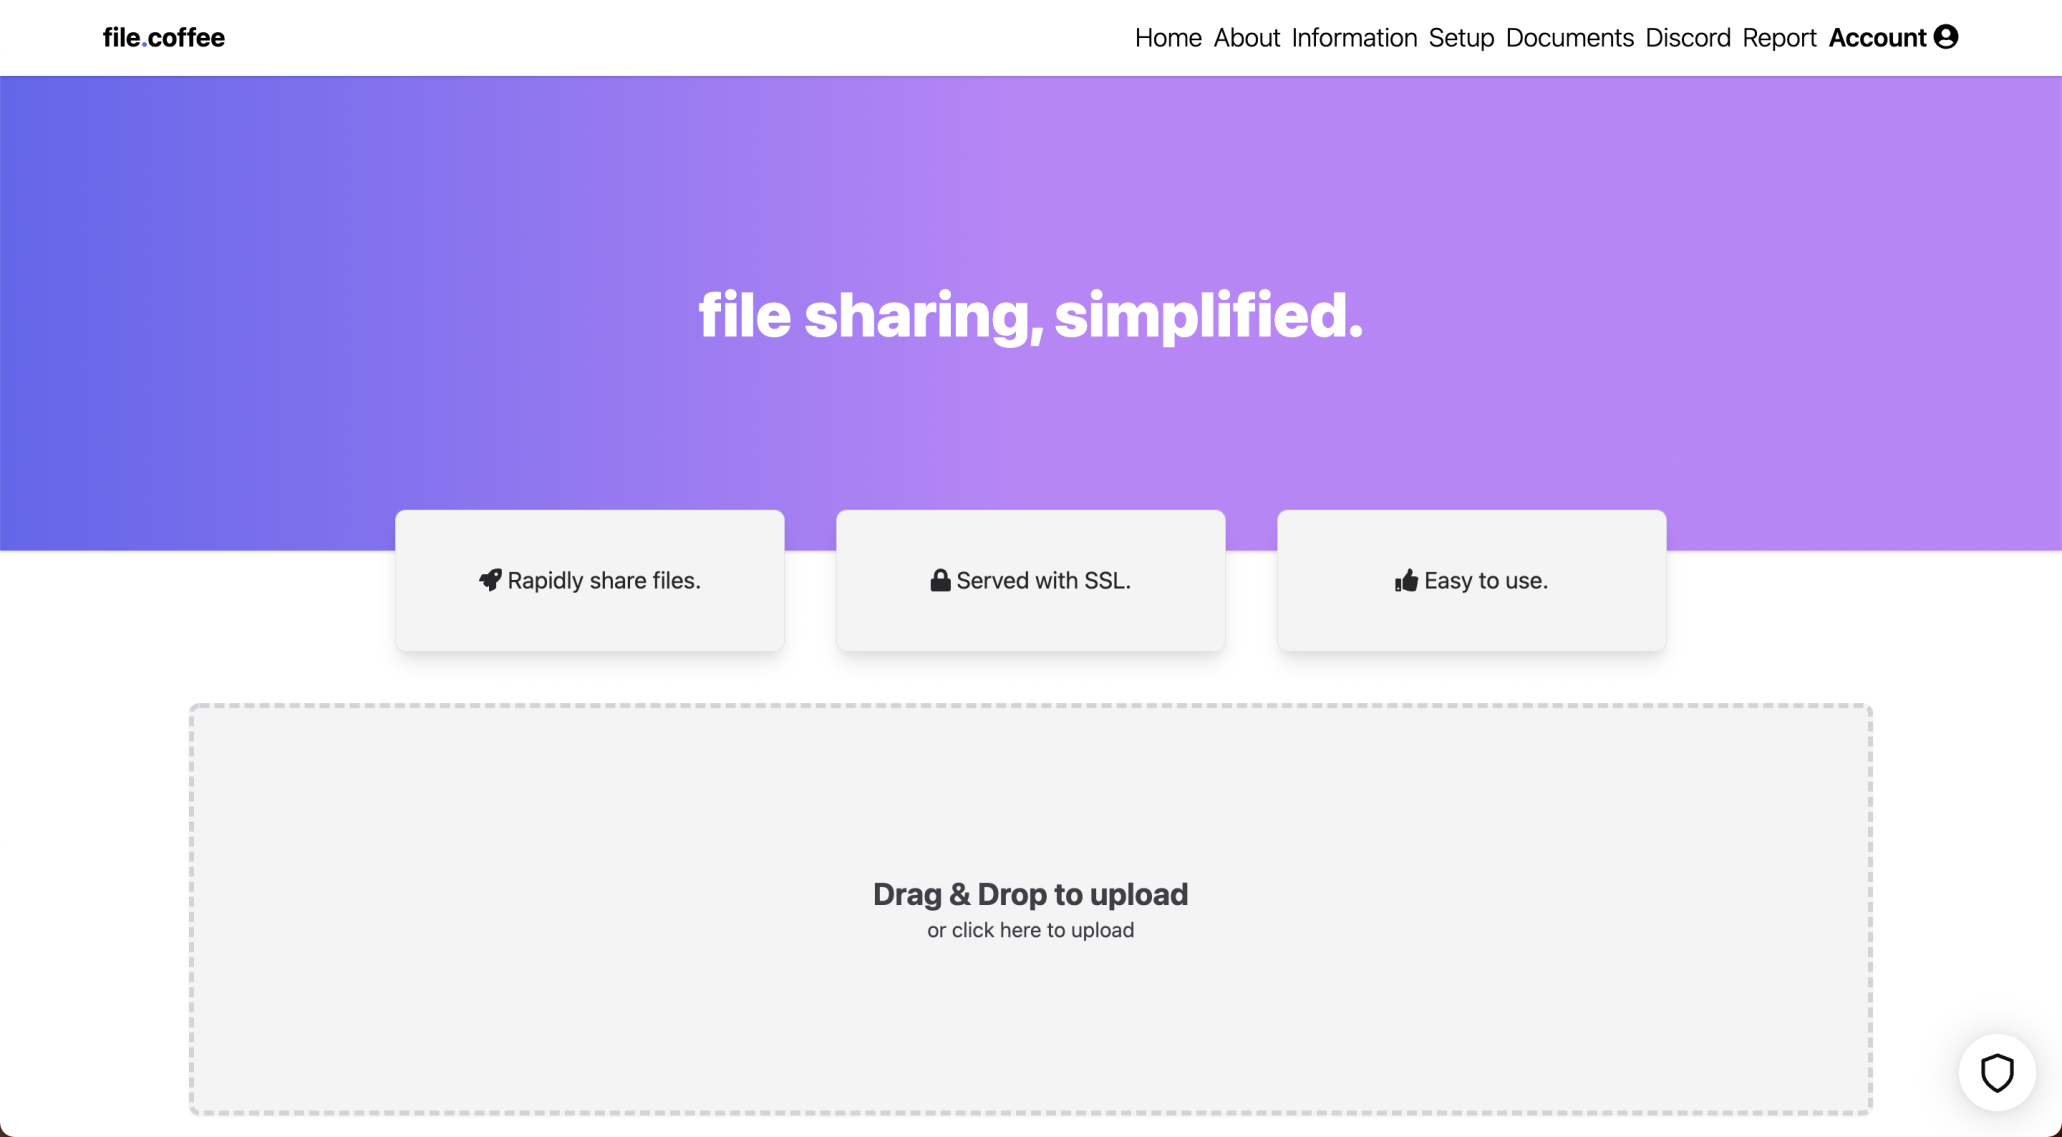
Task: Open the Account menu text
Action: coord(1876,38)
